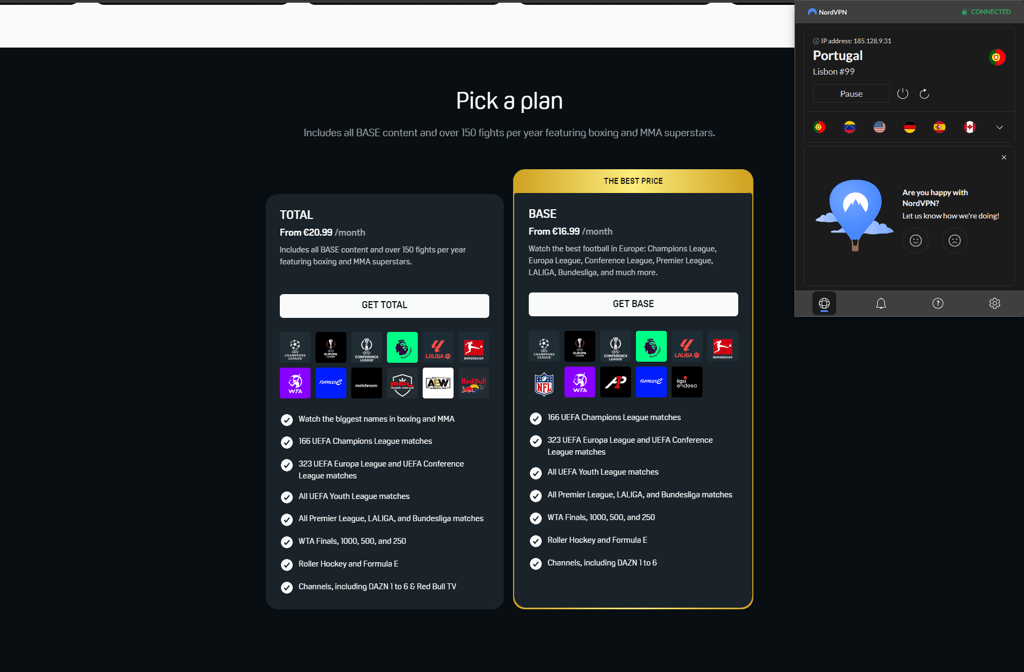
Task: Reconnect NordVPN using the refresh icon
Action: click(924, 94)
